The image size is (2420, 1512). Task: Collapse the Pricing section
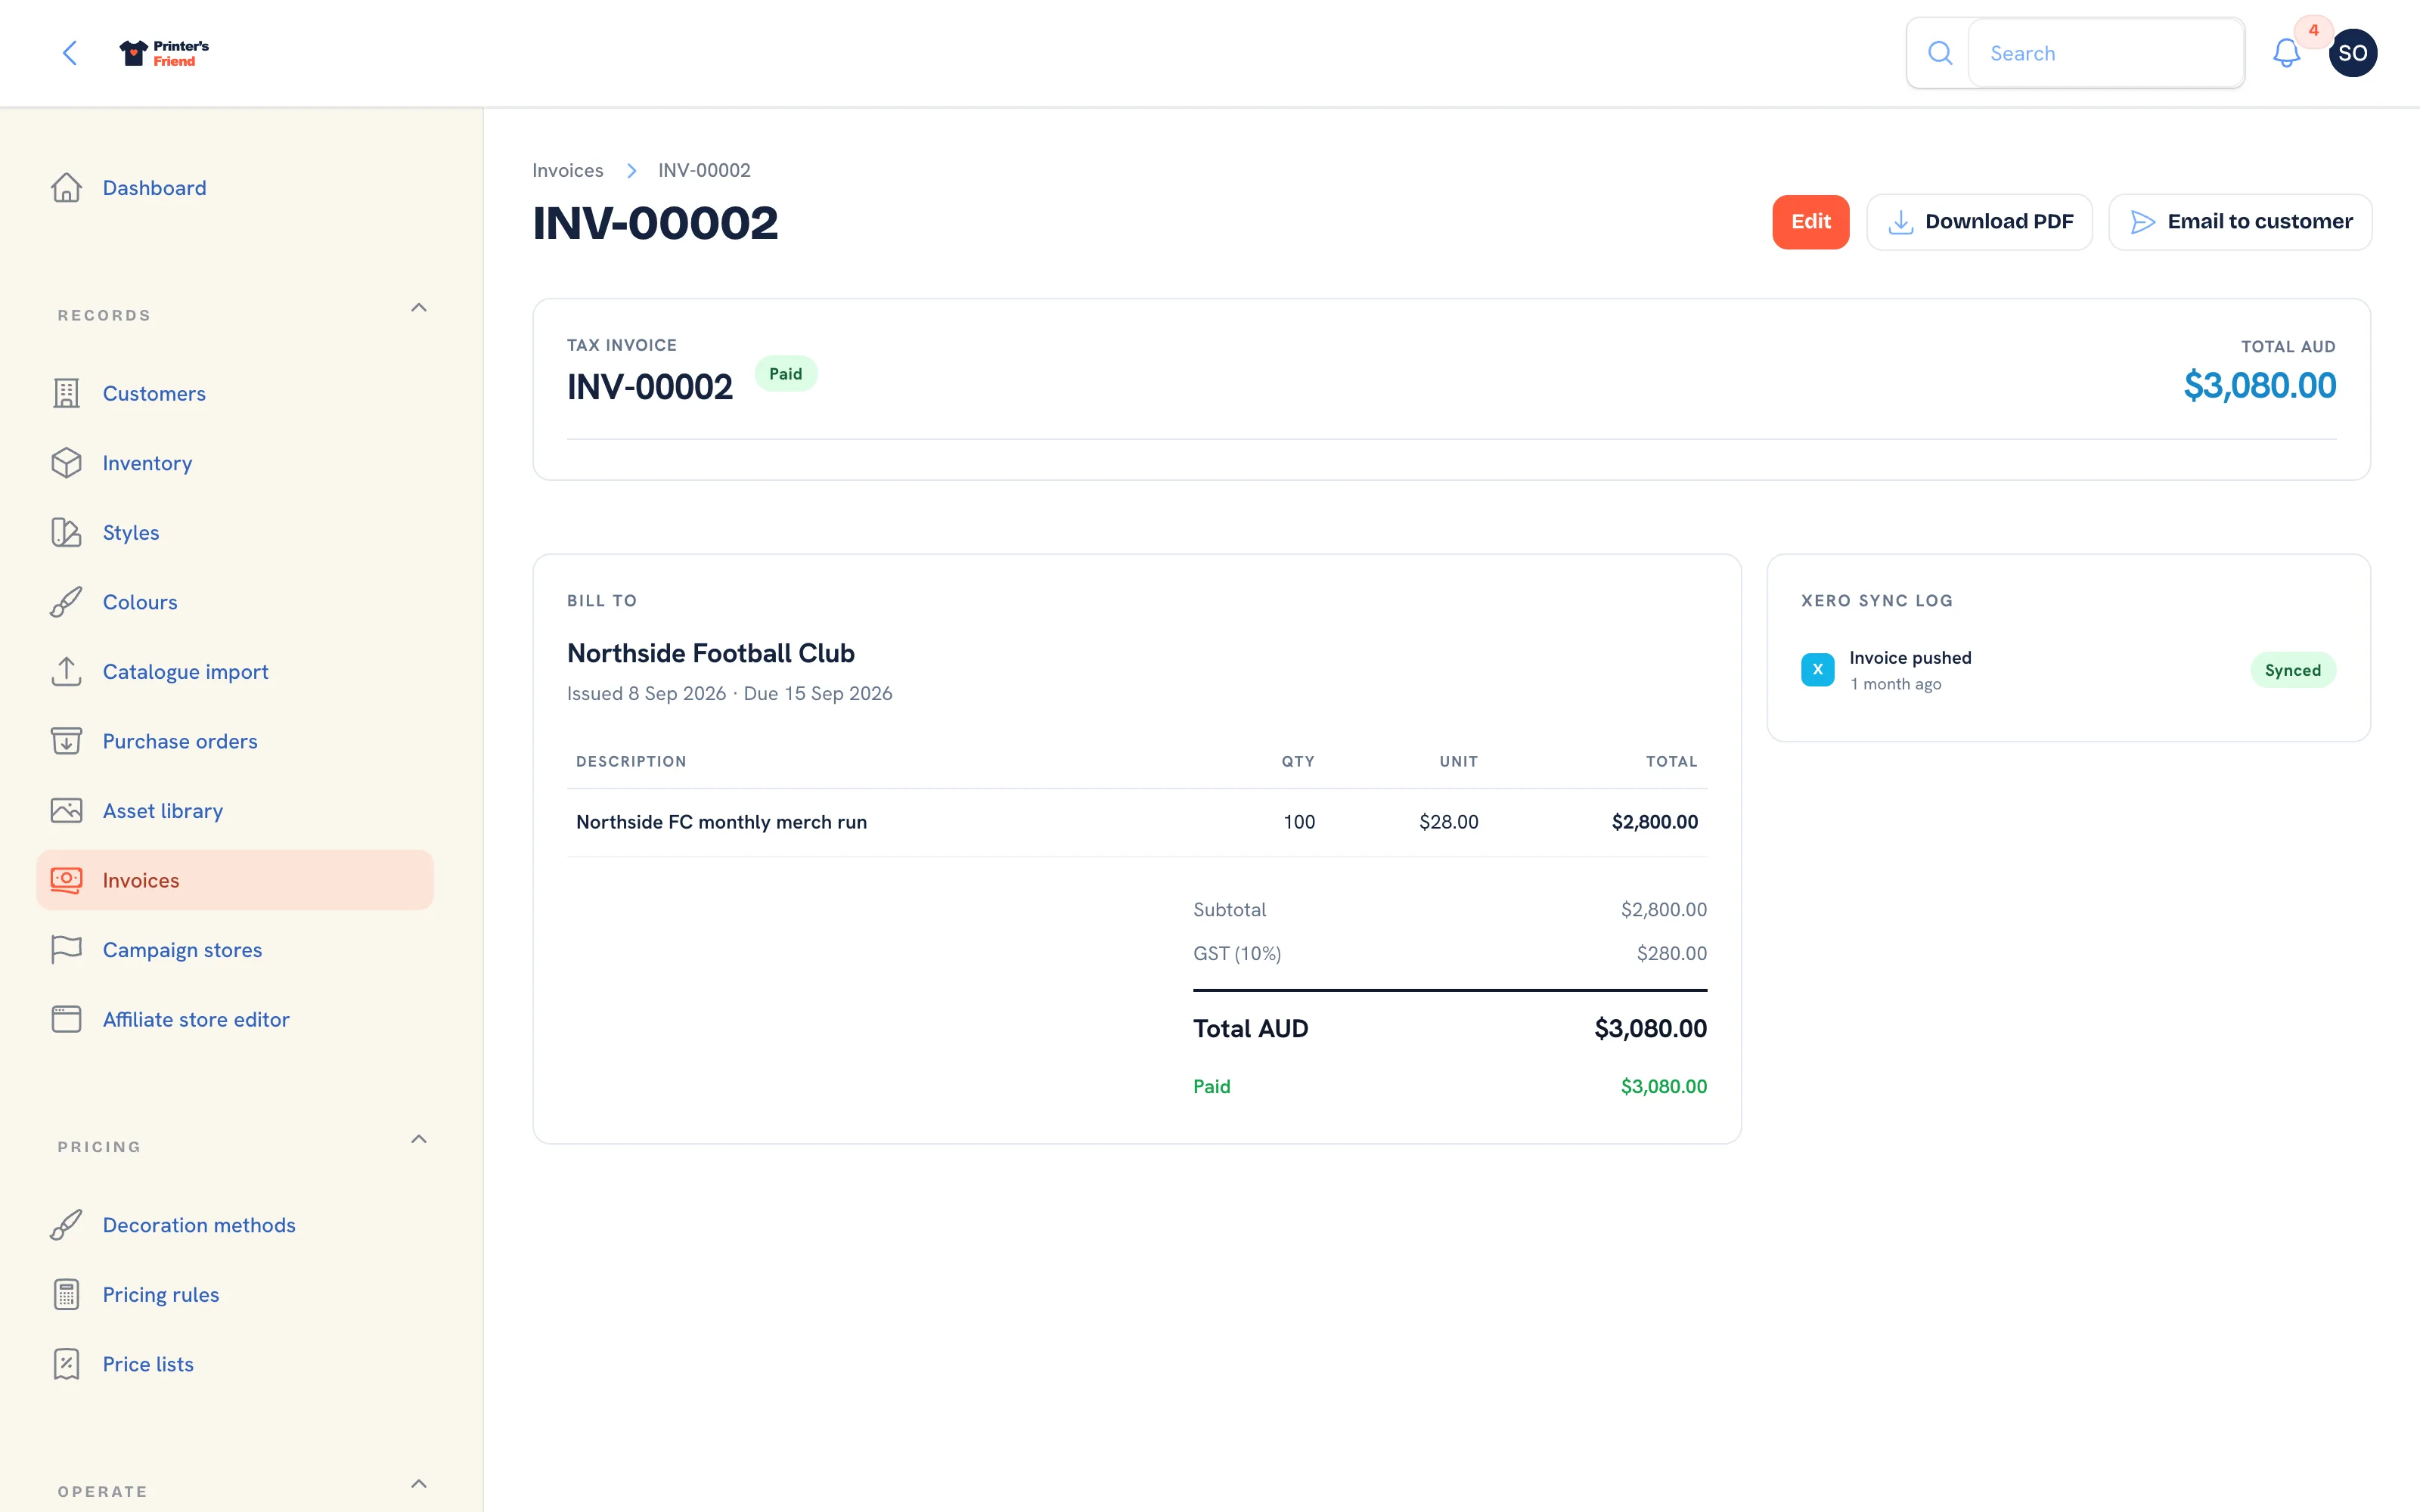[x=419, y=1139]
